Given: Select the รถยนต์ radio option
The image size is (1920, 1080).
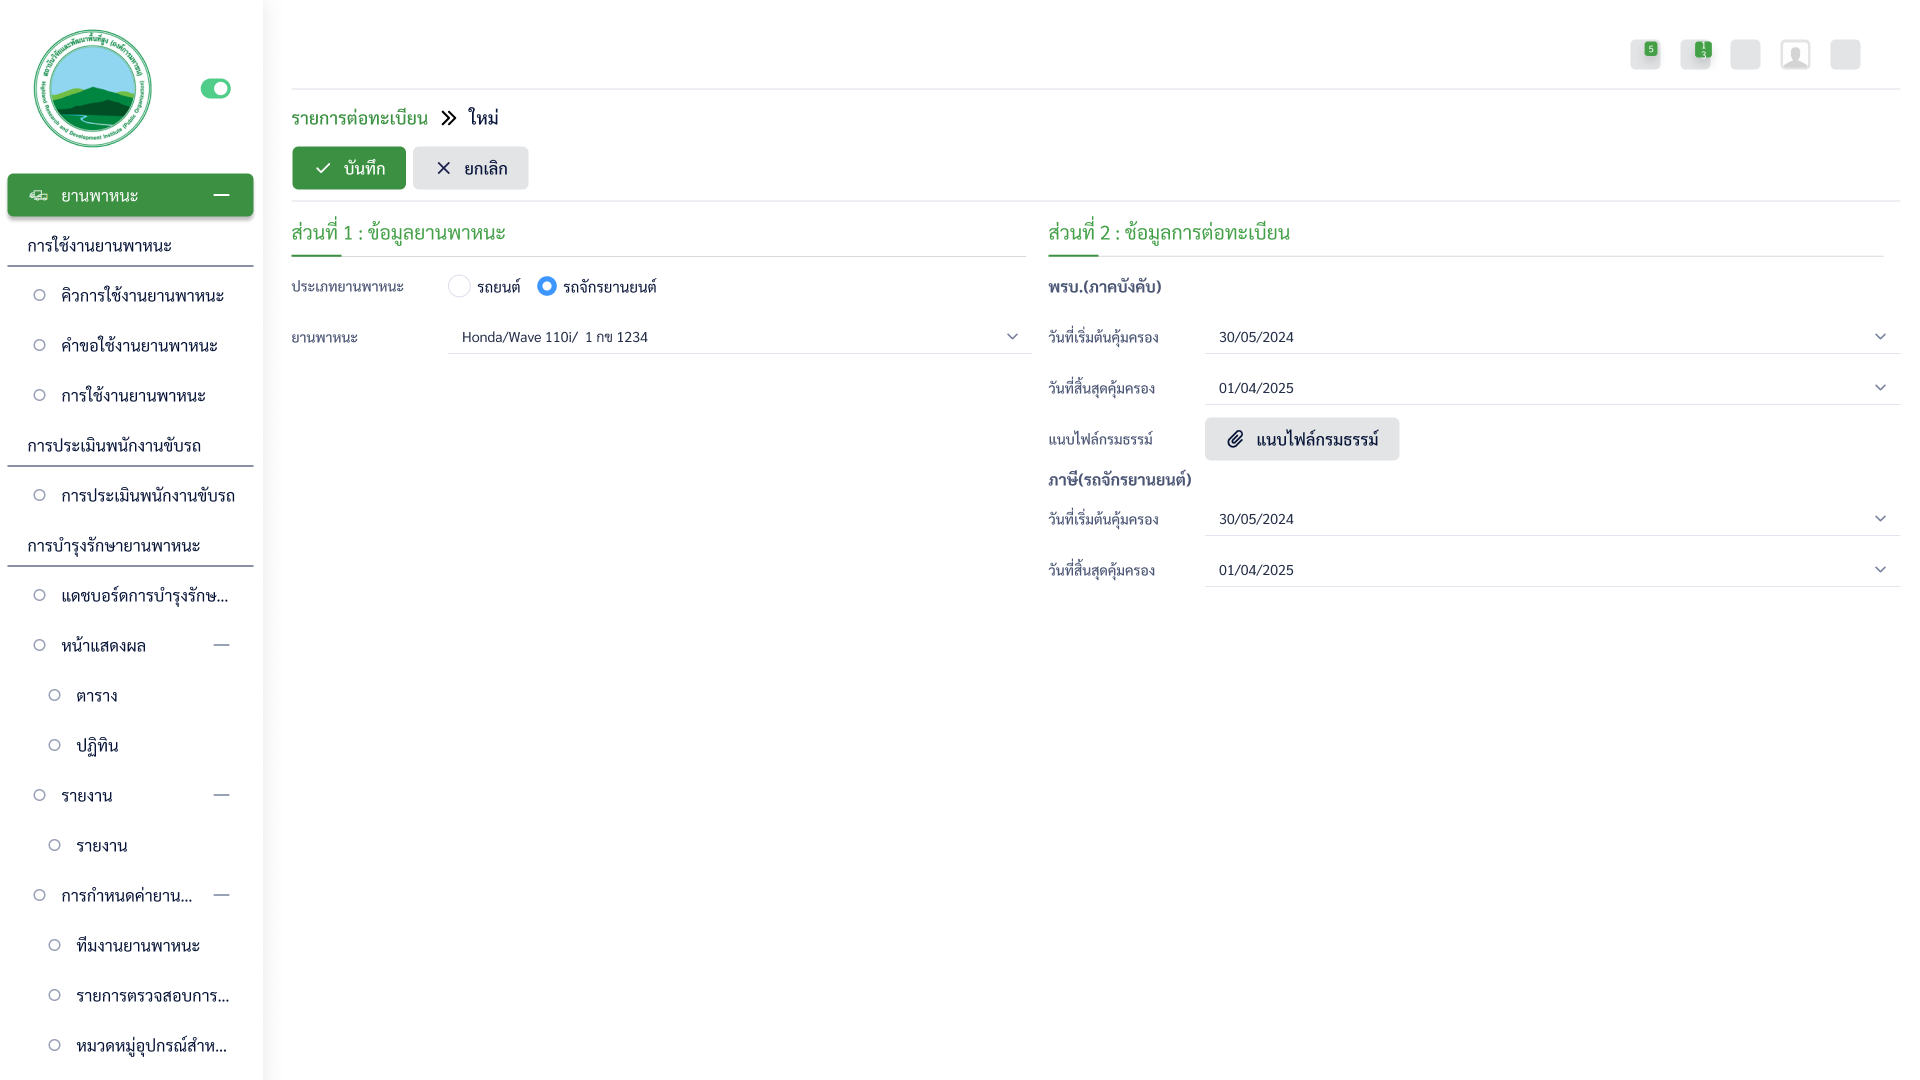Looking at the screenshot, I should (459, 287).
